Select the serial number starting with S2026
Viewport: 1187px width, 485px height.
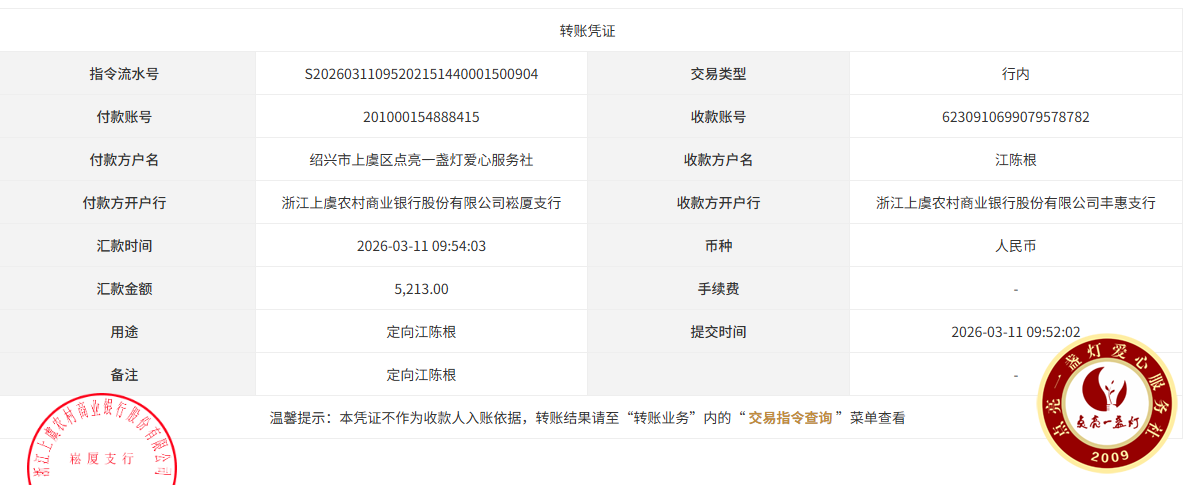point(421,74)
